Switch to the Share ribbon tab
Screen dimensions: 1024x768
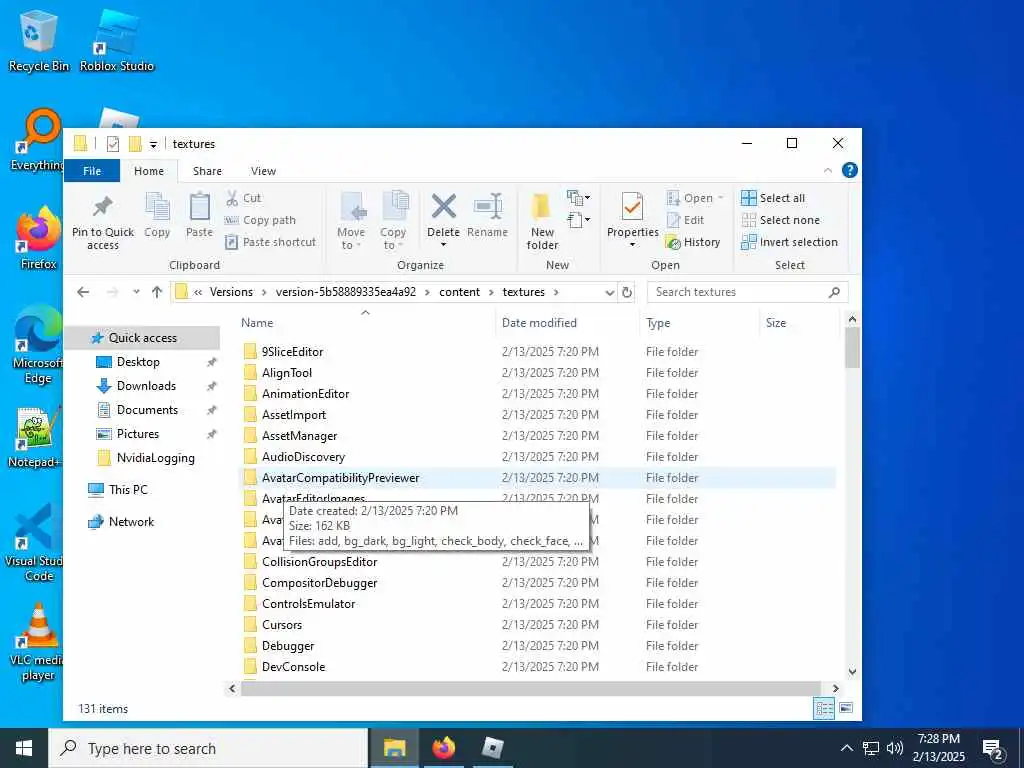point(207,171)
